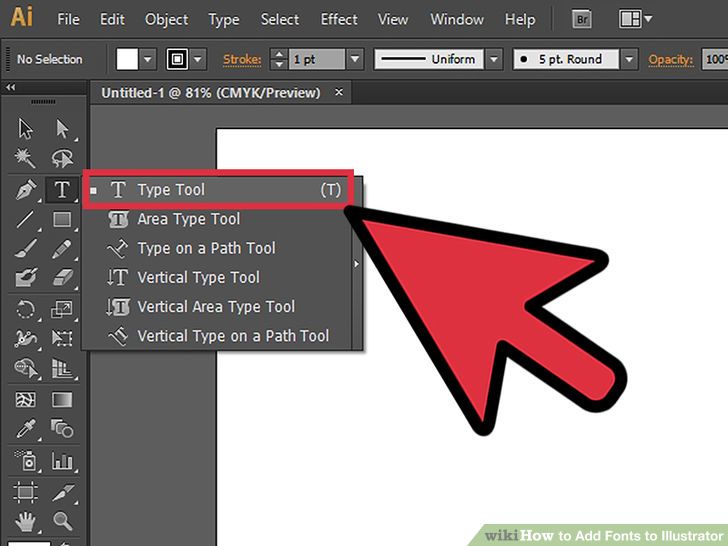Click the Opacity value field
728x546 pixels.
715,59
